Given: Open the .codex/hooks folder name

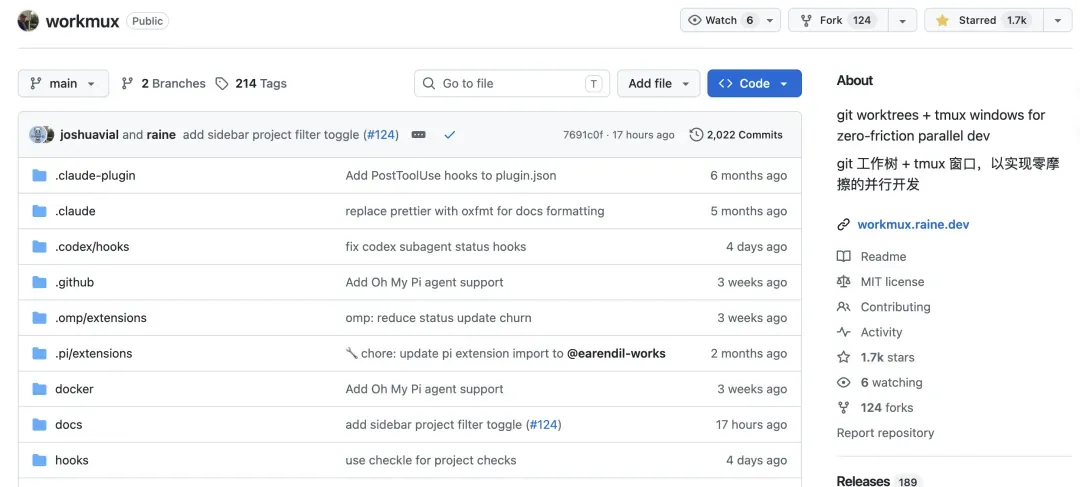Looking at the screenshot, I should click(x=92, y=247).
